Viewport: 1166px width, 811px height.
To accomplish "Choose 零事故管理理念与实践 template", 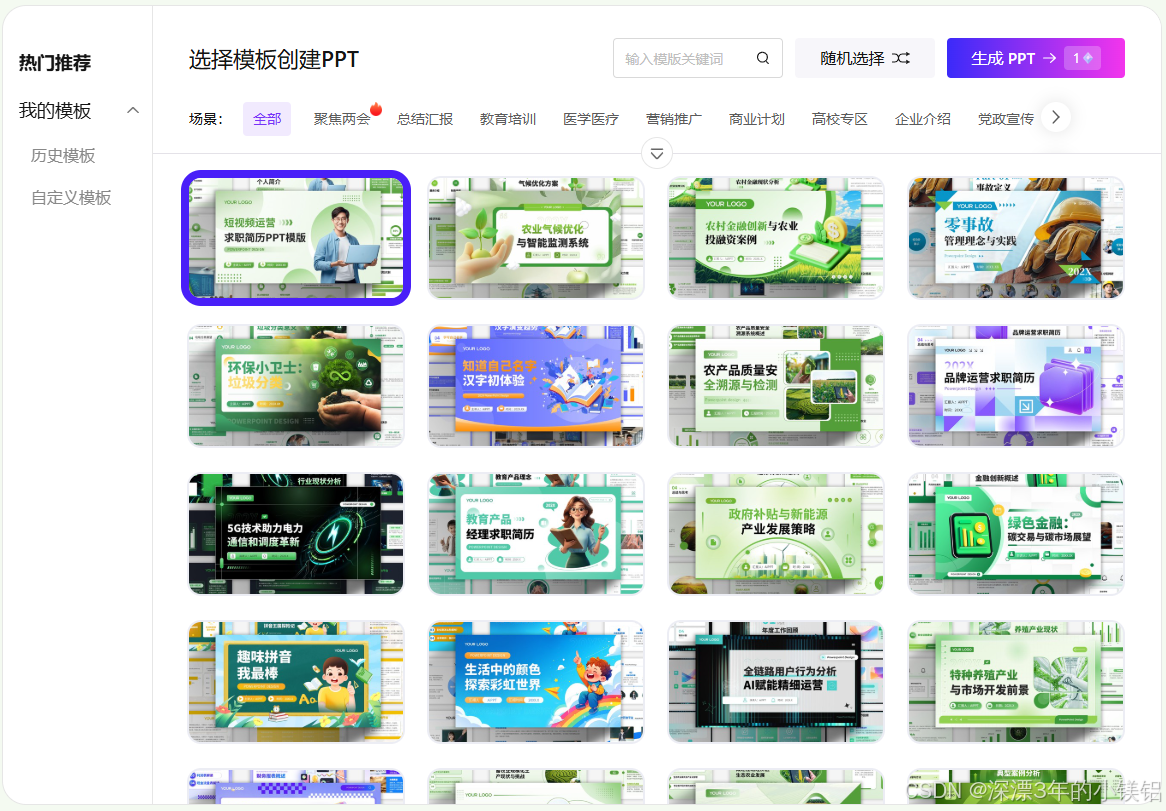I will 1016,238.
